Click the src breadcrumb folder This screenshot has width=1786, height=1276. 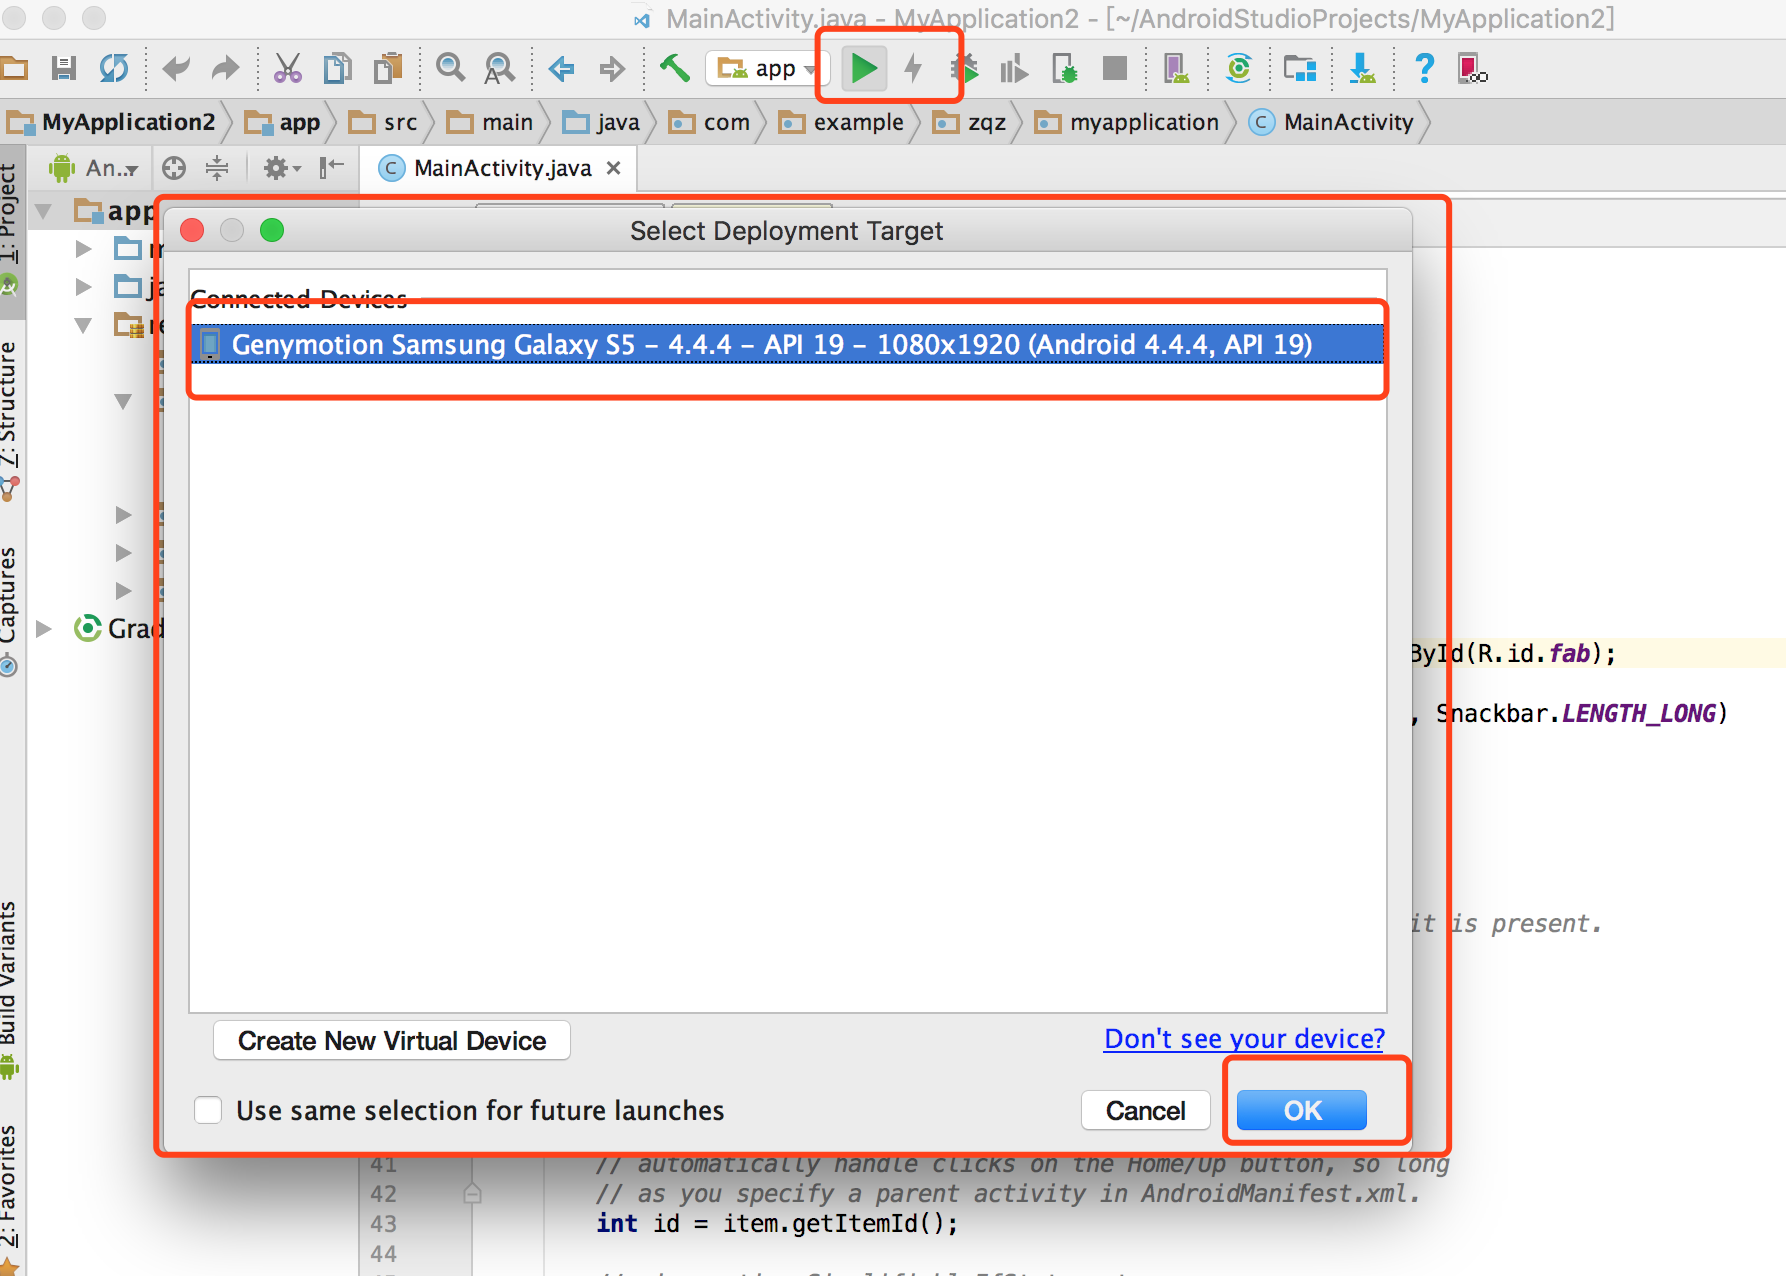(x=383, y=122)
